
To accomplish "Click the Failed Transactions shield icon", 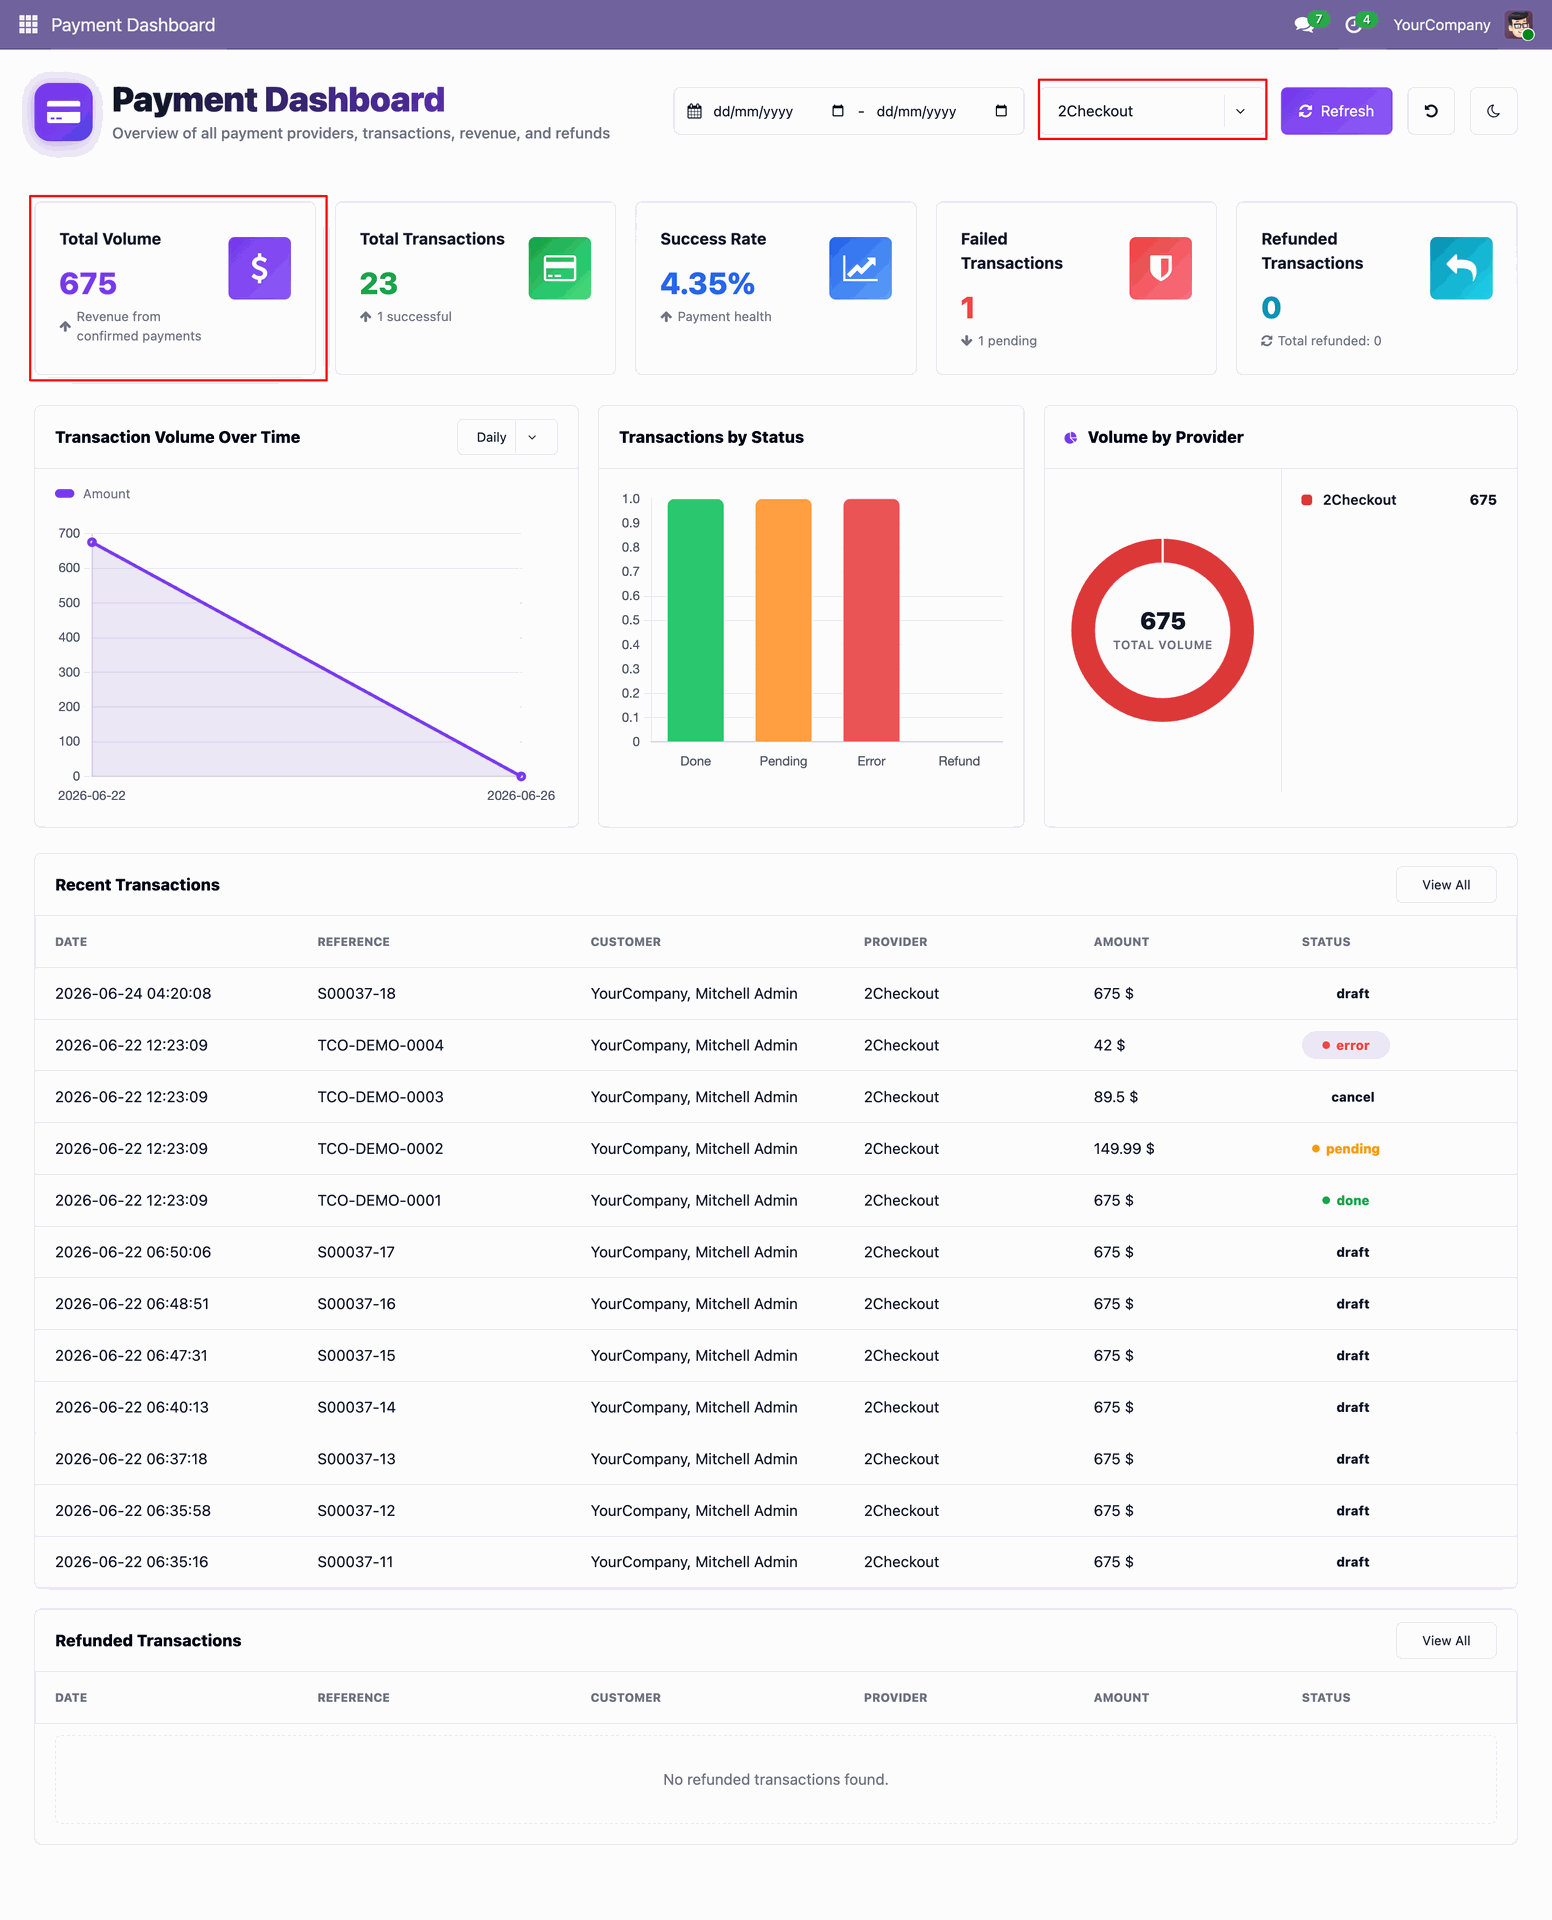I will click(1160, 268).
